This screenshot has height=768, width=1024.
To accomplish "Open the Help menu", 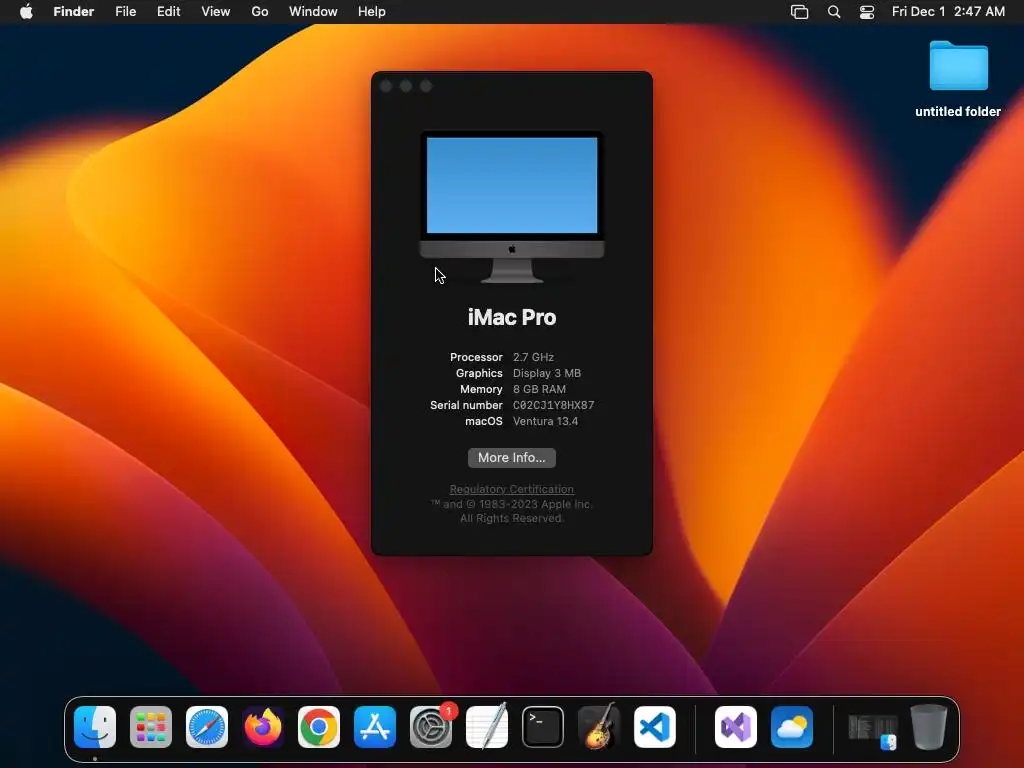I will [372, 12].
